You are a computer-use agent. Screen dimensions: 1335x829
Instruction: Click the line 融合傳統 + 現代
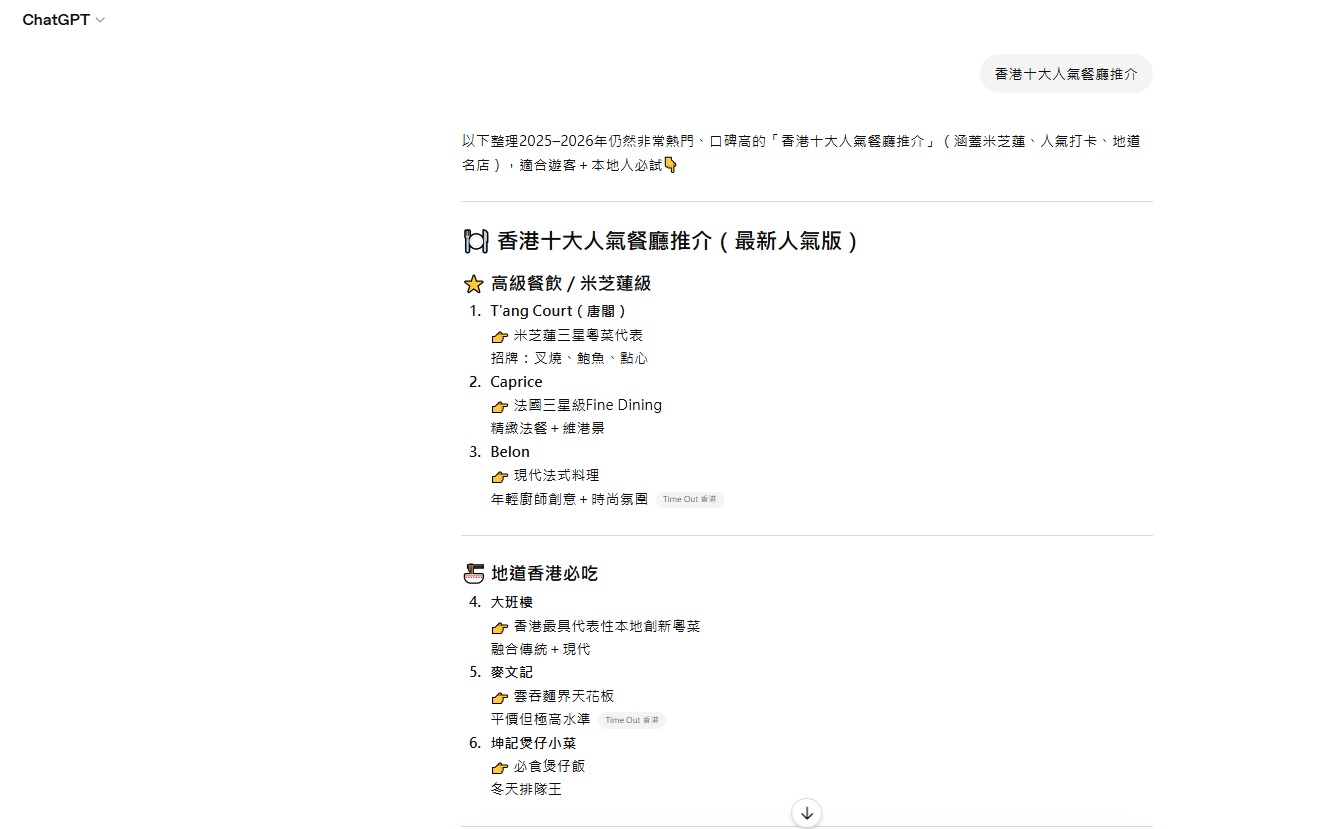(540, 649)
